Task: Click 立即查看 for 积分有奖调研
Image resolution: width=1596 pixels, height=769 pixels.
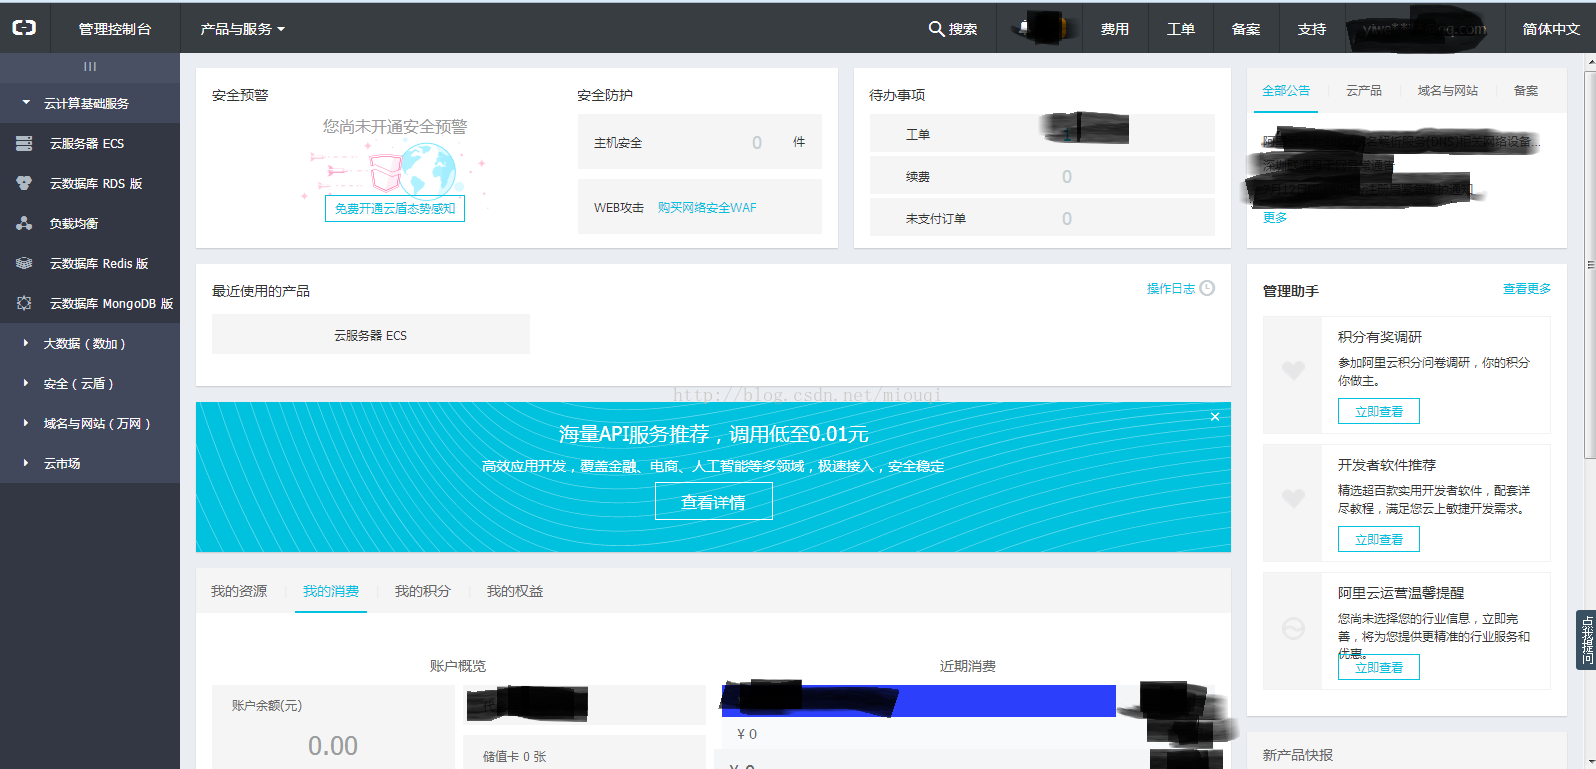Action: pos(1379,411)
